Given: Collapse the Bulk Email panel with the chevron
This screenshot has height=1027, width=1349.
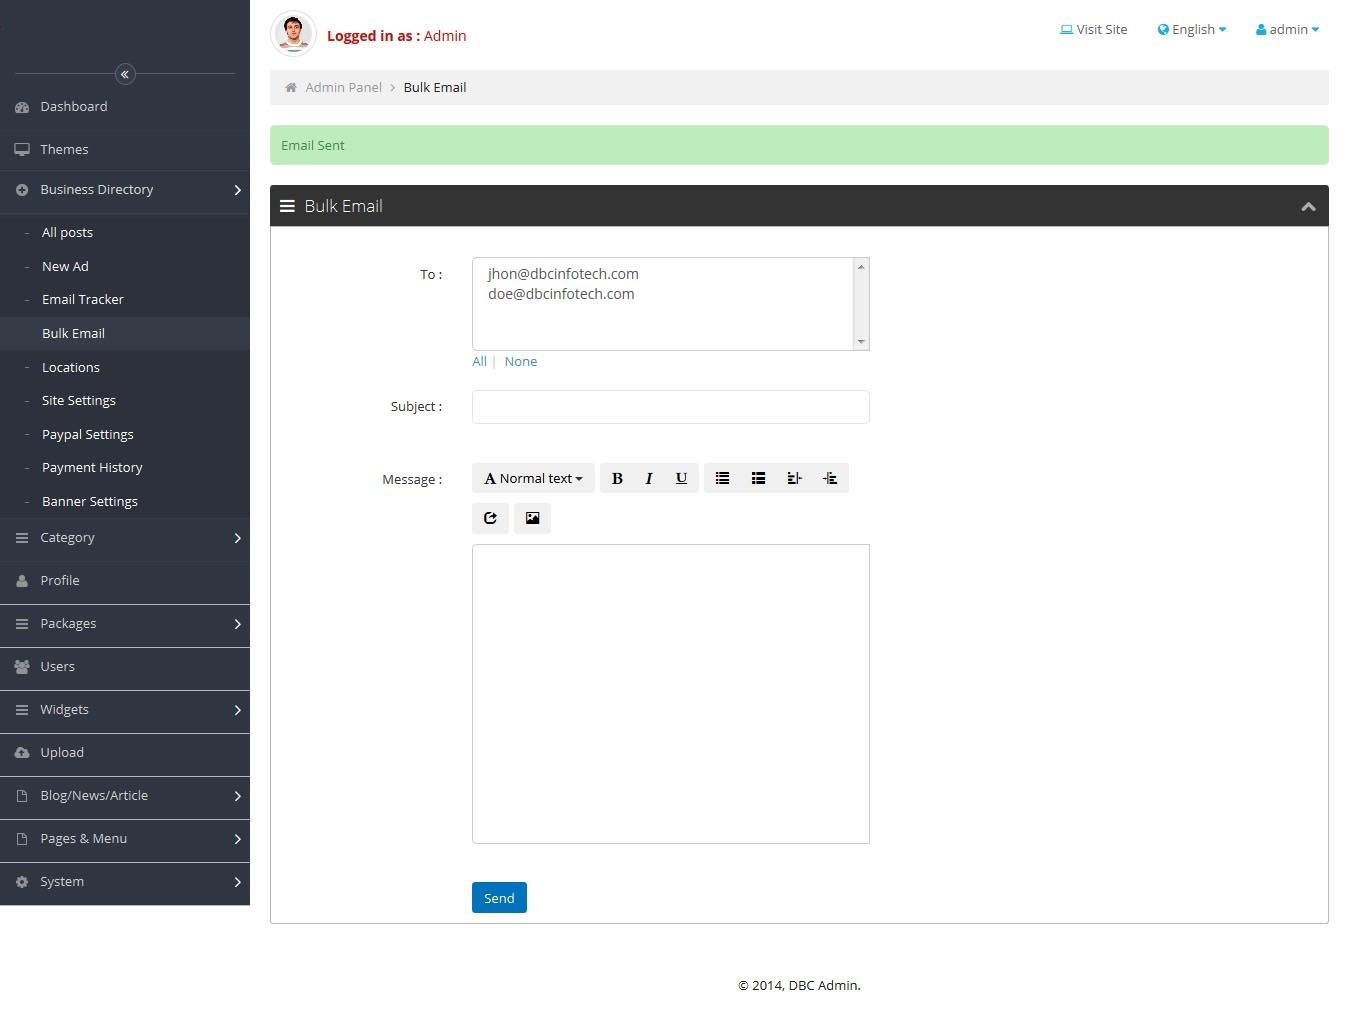Looking at the screenshot, I should pos(1308,207).
